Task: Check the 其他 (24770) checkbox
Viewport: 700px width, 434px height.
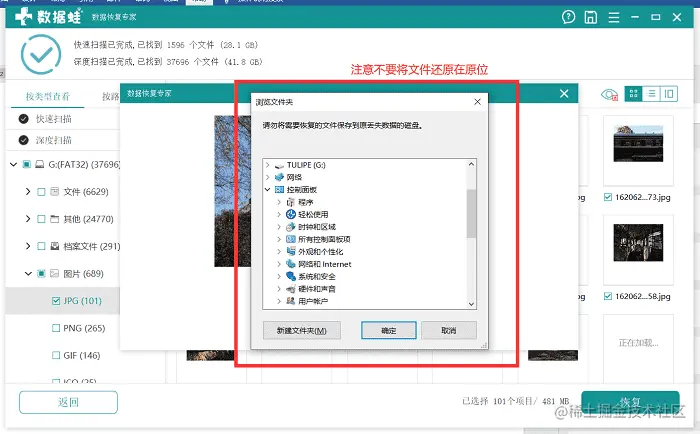Action: (x=41, y=219)
